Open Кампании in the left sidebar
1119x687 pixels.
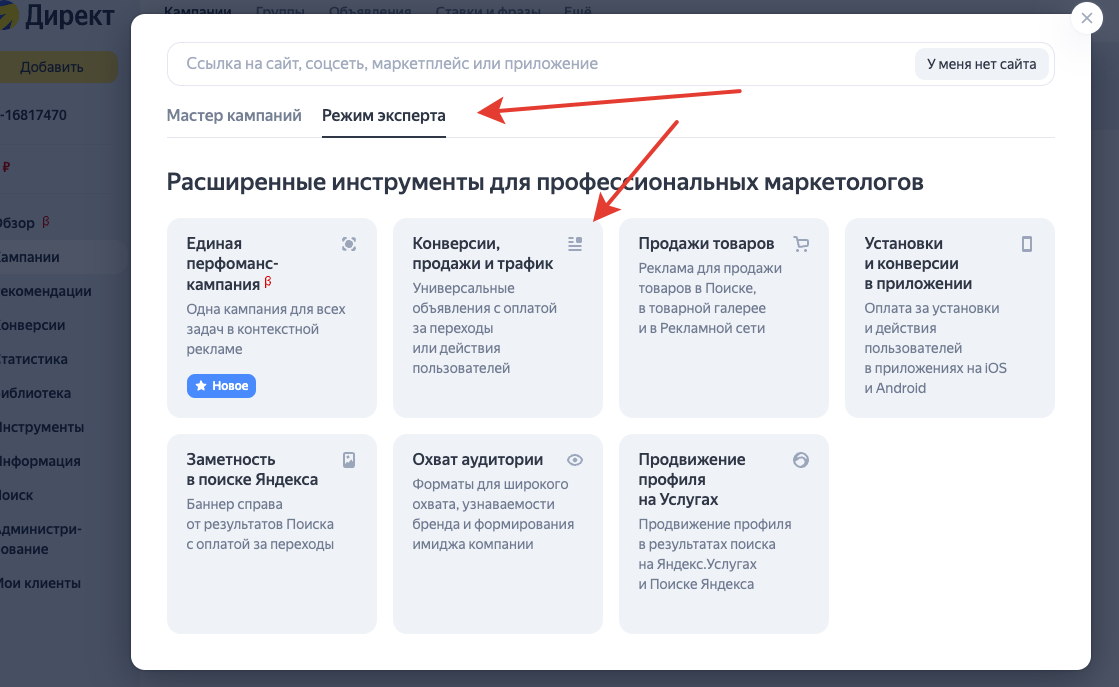(29, 257)
